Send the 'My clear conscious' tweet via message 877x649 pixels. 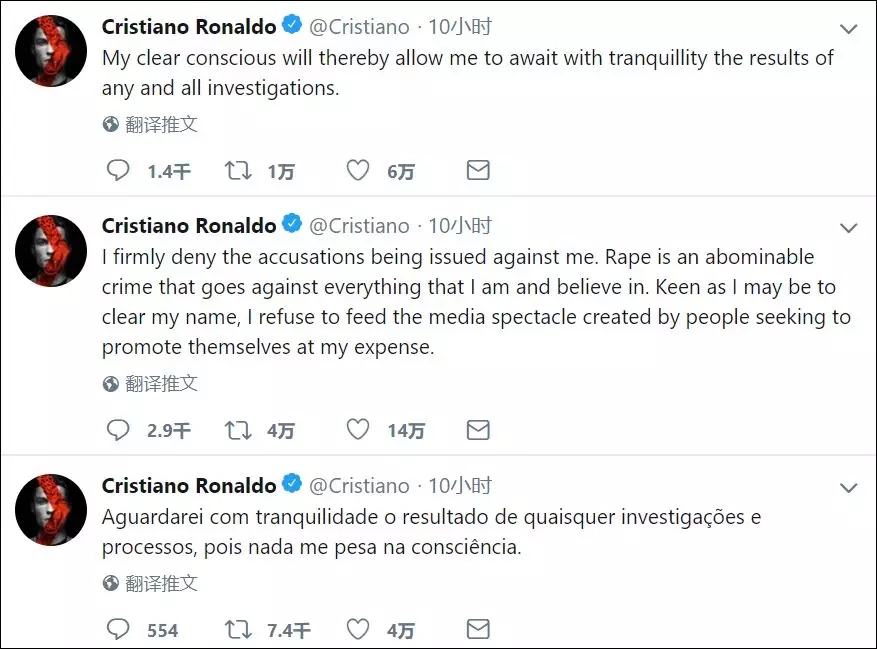click(478, 170)
